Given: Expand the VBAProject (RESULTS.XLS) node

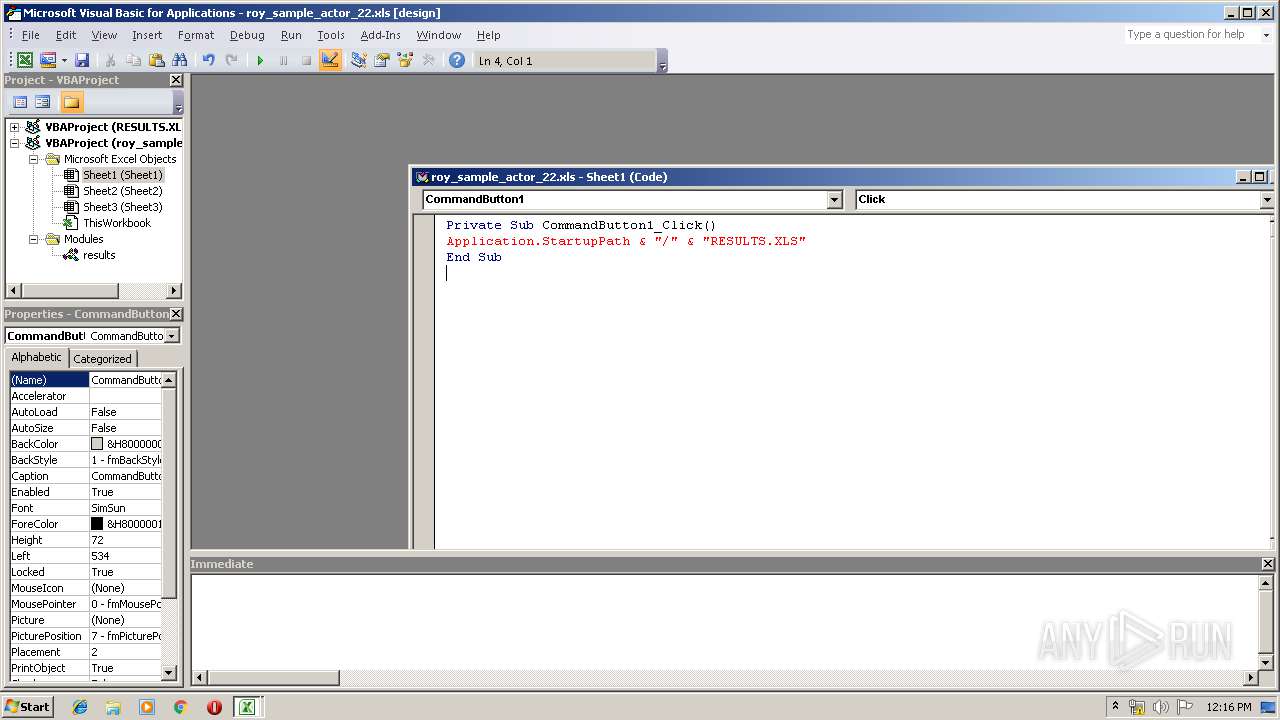Looking at the screenshot, I should tap(15, 127).
